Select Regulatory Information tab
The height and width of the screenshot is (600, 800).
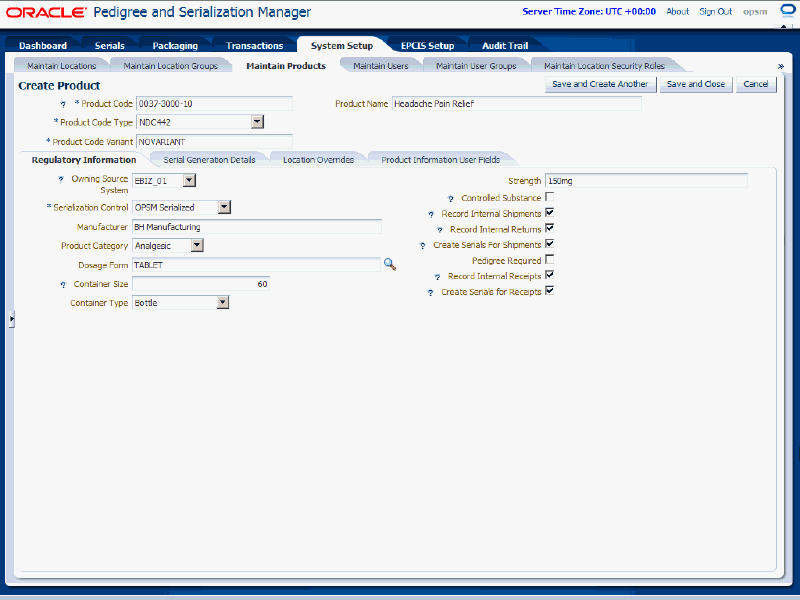pos(84,160)
